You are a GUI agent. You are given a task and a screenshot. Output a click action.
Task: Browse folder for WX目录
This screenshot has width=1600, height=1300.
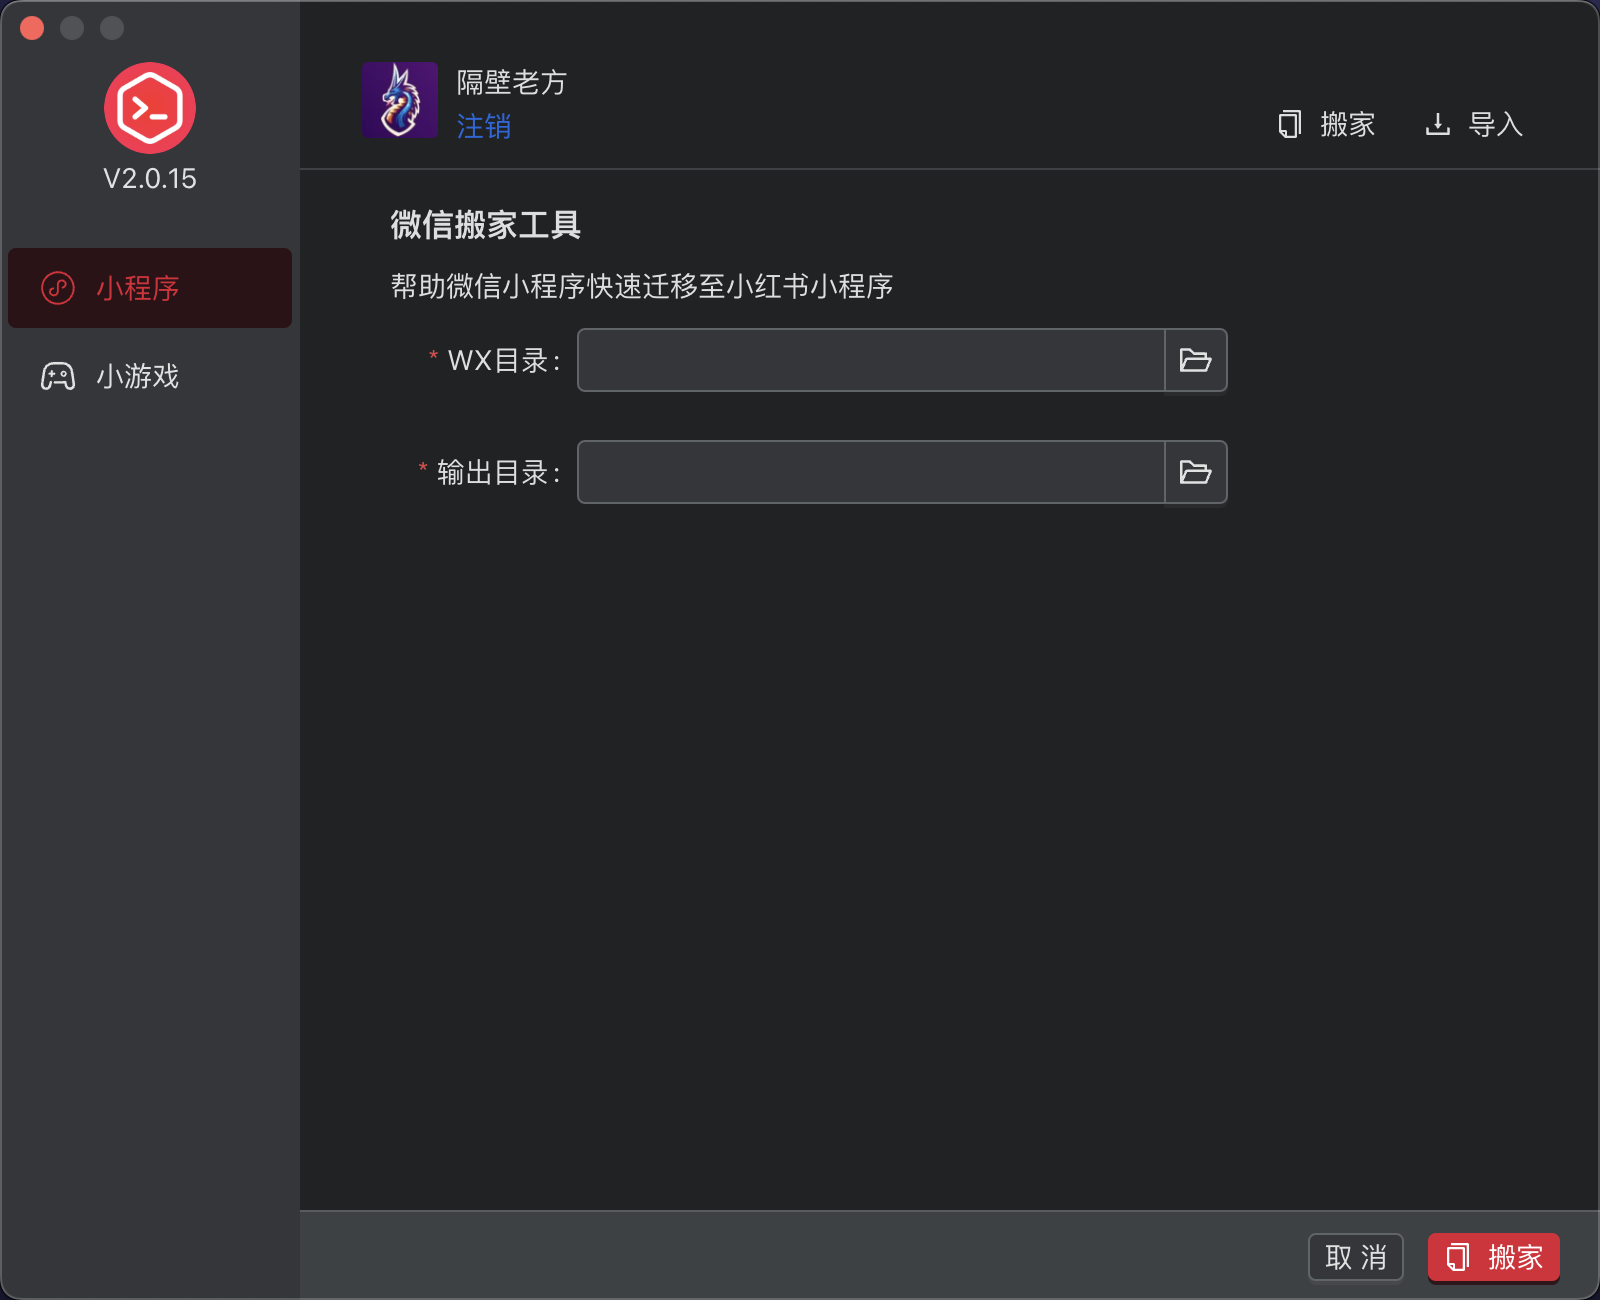(1196, 360)
